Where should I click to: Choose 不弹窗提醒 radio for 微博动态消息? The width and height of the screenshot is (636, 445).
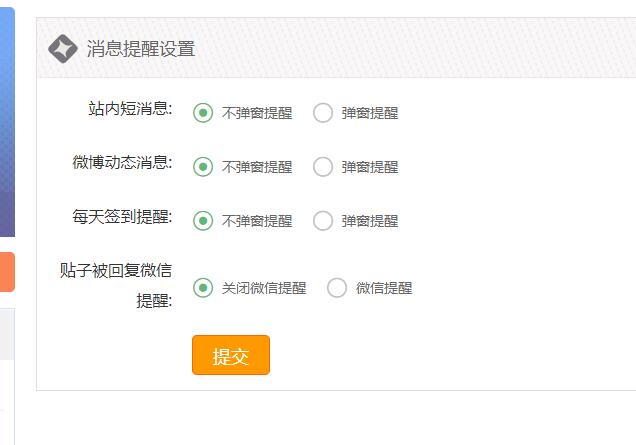point(203,167)
